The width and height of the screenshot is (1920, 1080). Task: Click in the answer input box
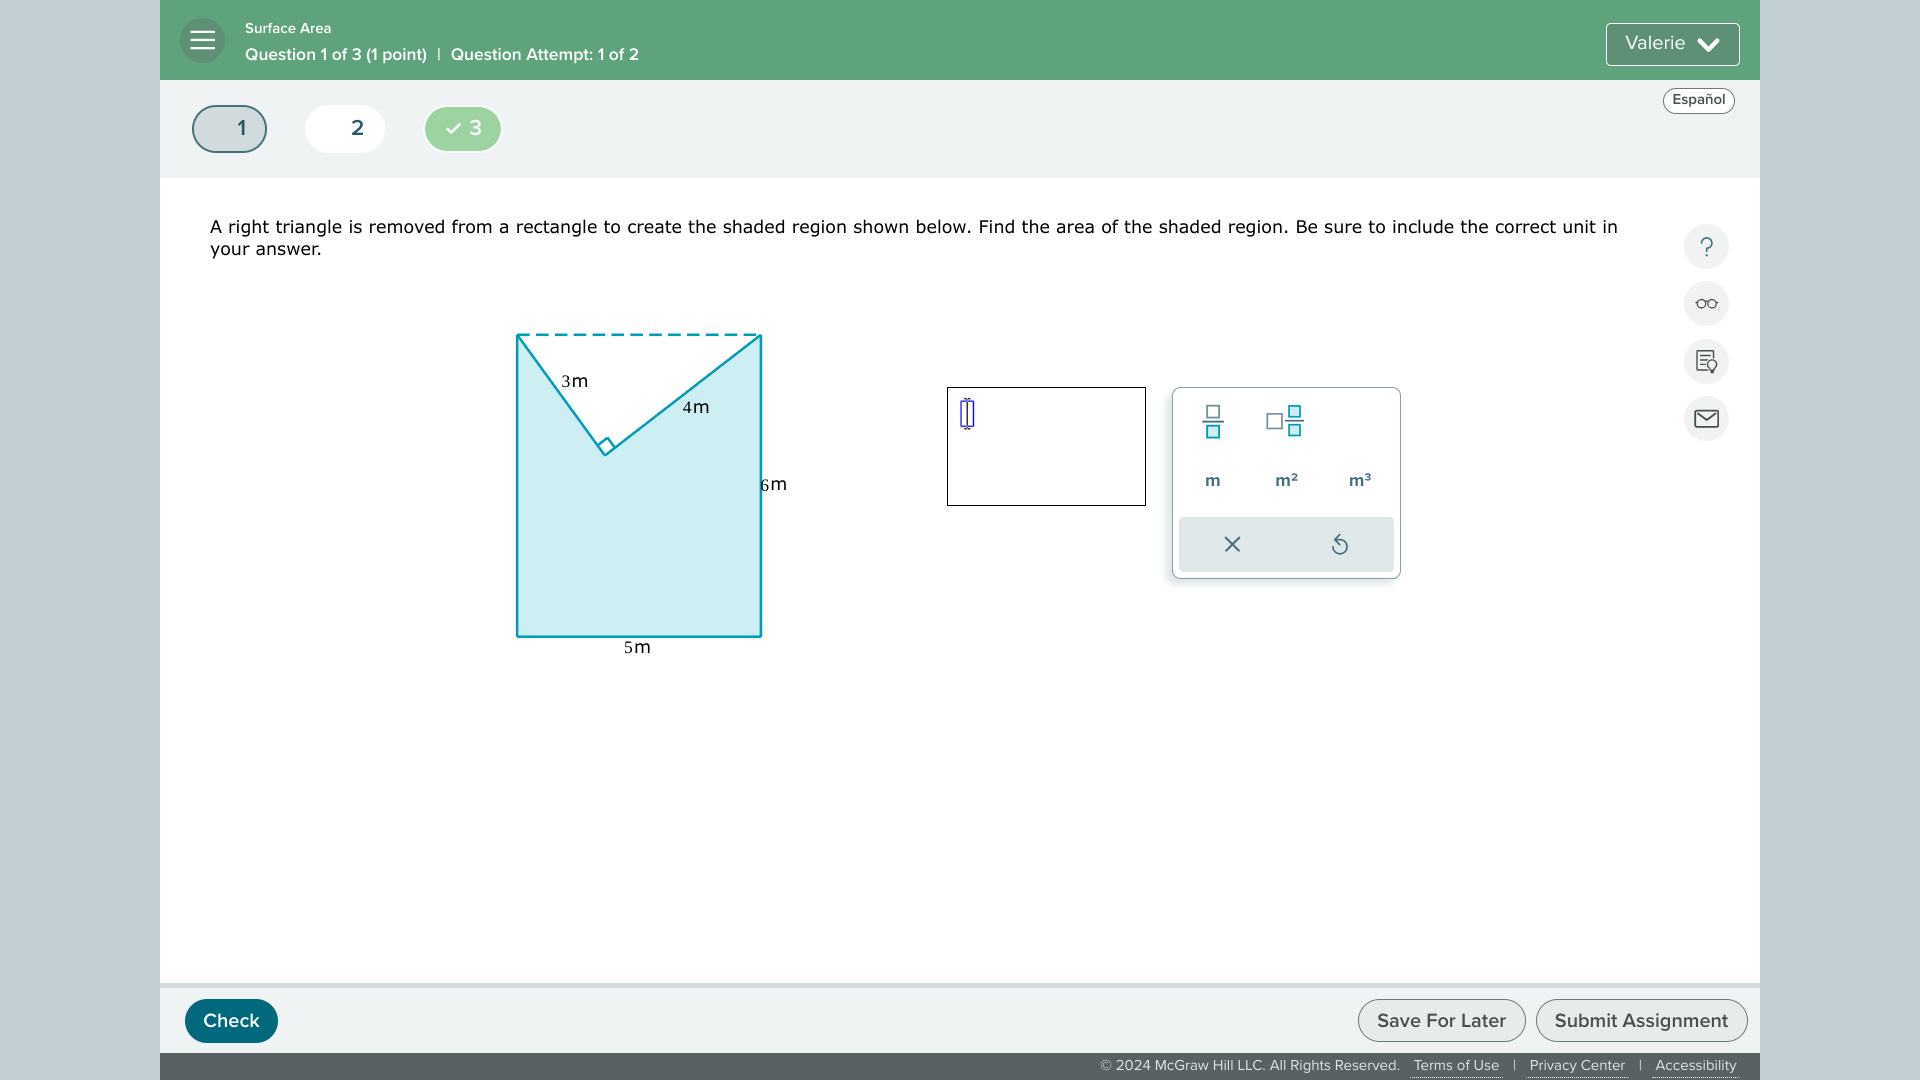pyautogui.click(x=1046, y=446)
